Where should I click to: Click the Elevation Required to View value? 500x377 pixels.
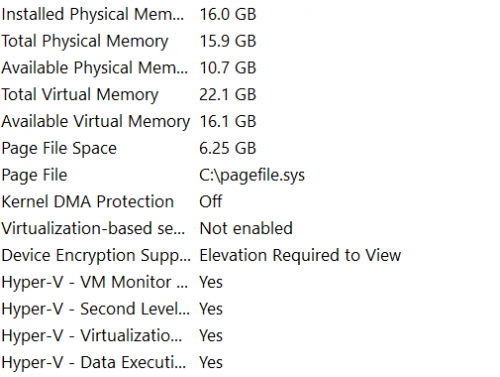(300, 256)
